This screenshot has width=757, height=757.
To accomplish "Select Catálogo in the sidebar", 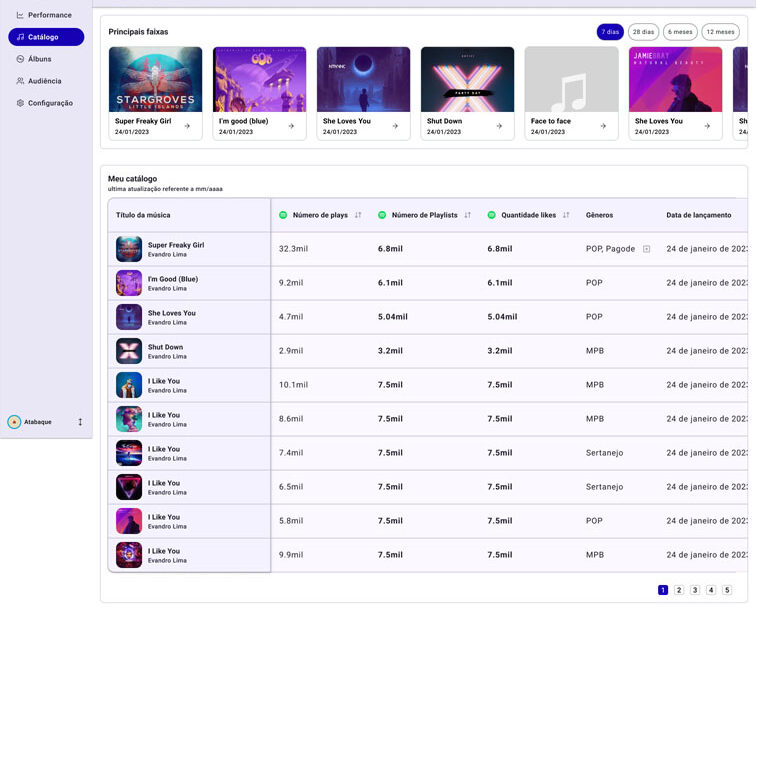I will (46, 37).
